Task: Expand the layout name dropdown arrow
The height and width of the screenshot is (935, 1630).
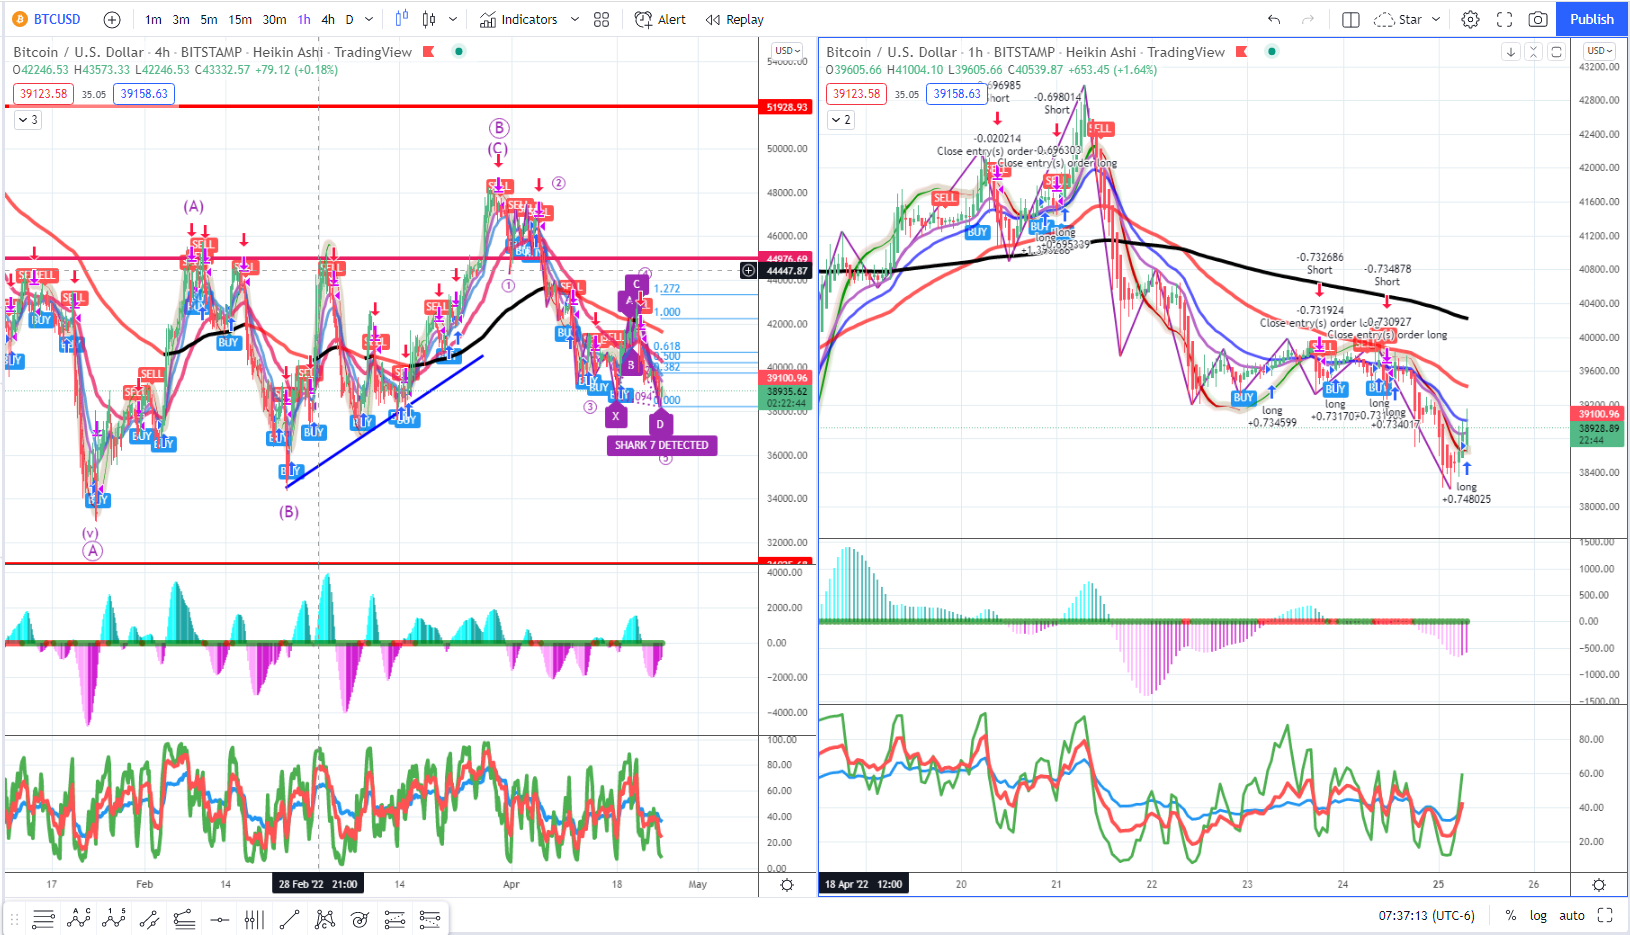Action: coord(1436,19)
